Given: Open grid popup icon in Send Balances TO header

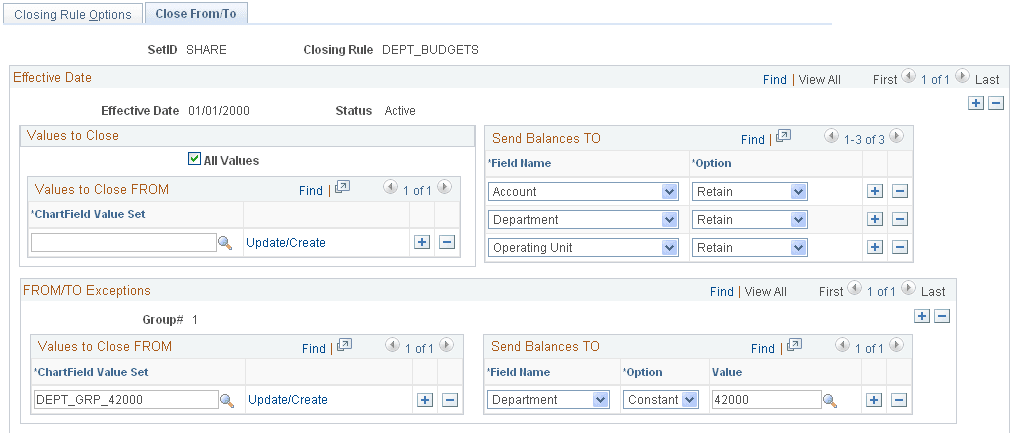Looking at the screenshot, I should [x=783, y=137].
